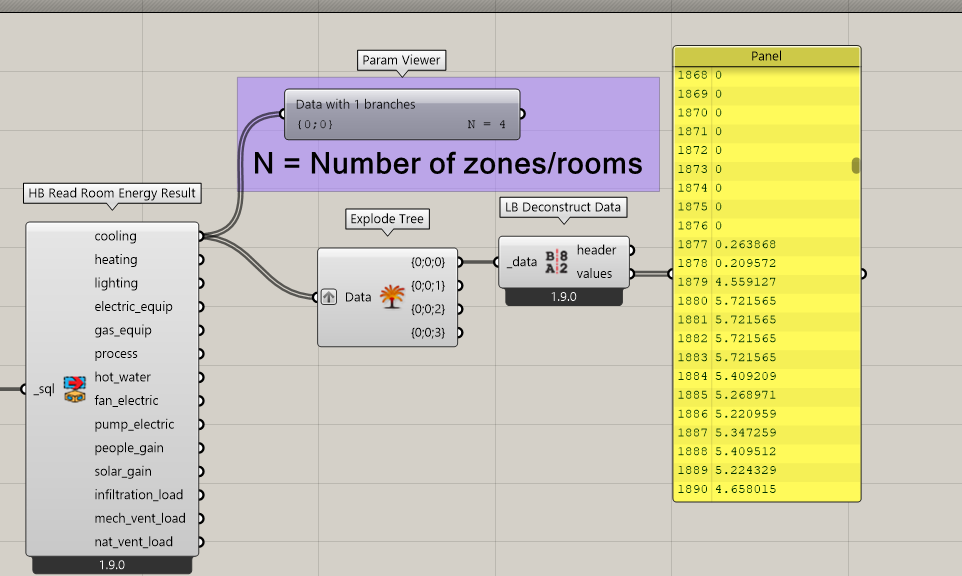
Task: Select the Param Viewer component
Action: pyautogui.click(x=402, y=114)
